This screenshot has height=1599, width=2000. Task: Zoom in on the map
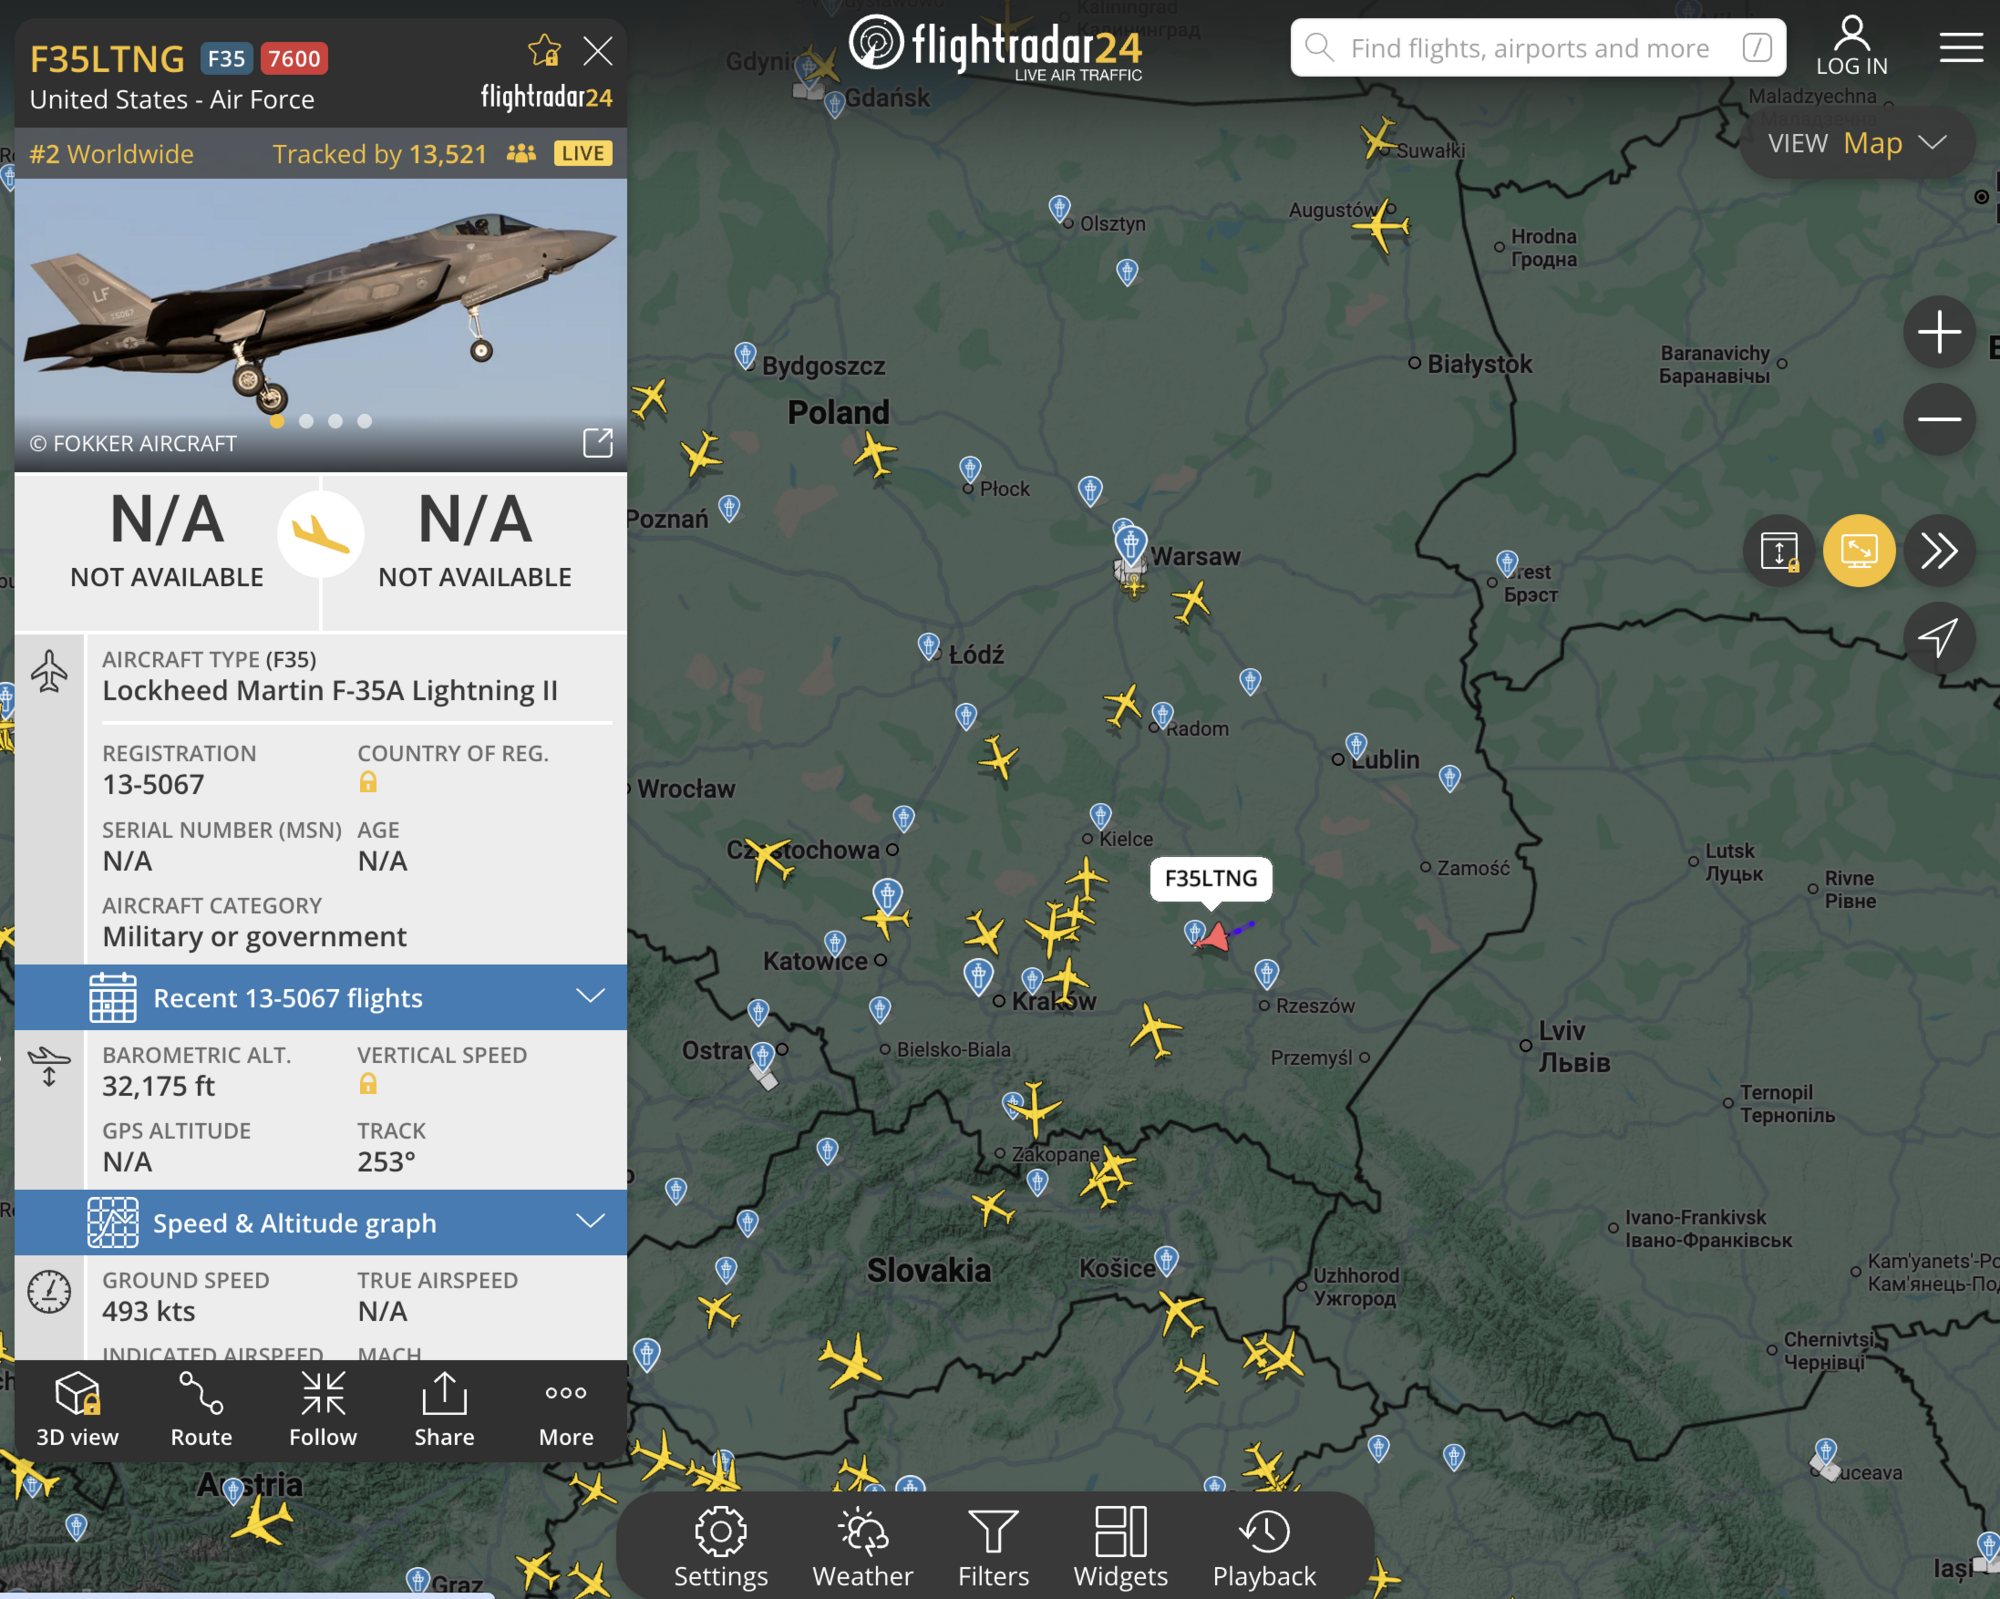pos(1939,332)
